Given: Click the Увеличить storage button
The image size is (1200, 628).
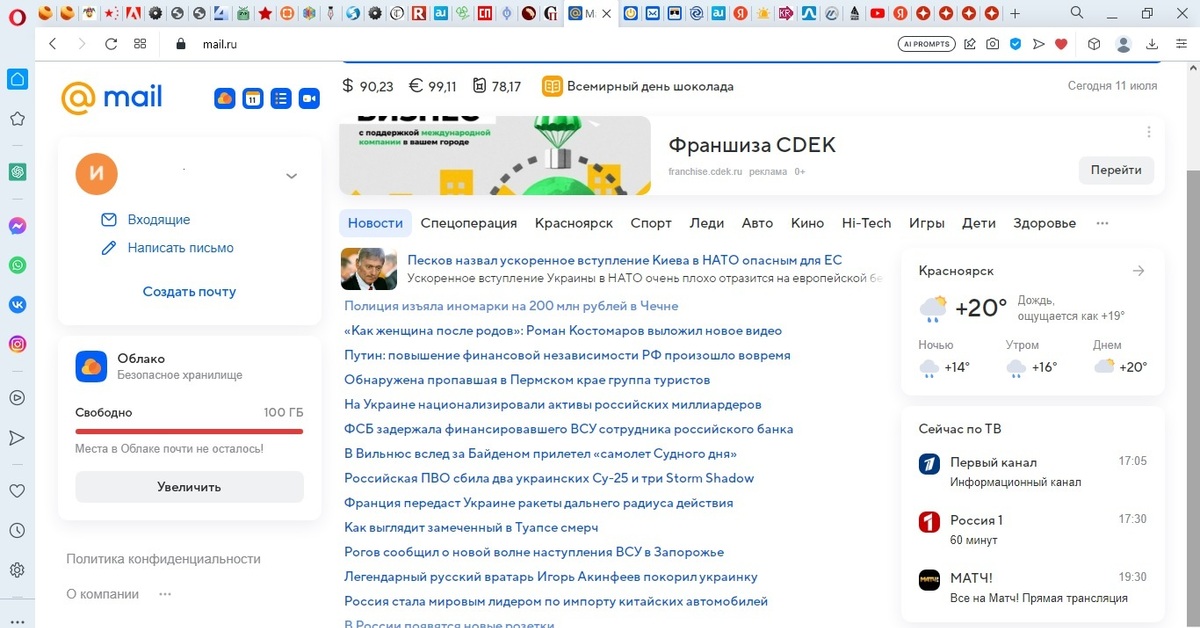Looking at the screenshot, I should point(189,487).
